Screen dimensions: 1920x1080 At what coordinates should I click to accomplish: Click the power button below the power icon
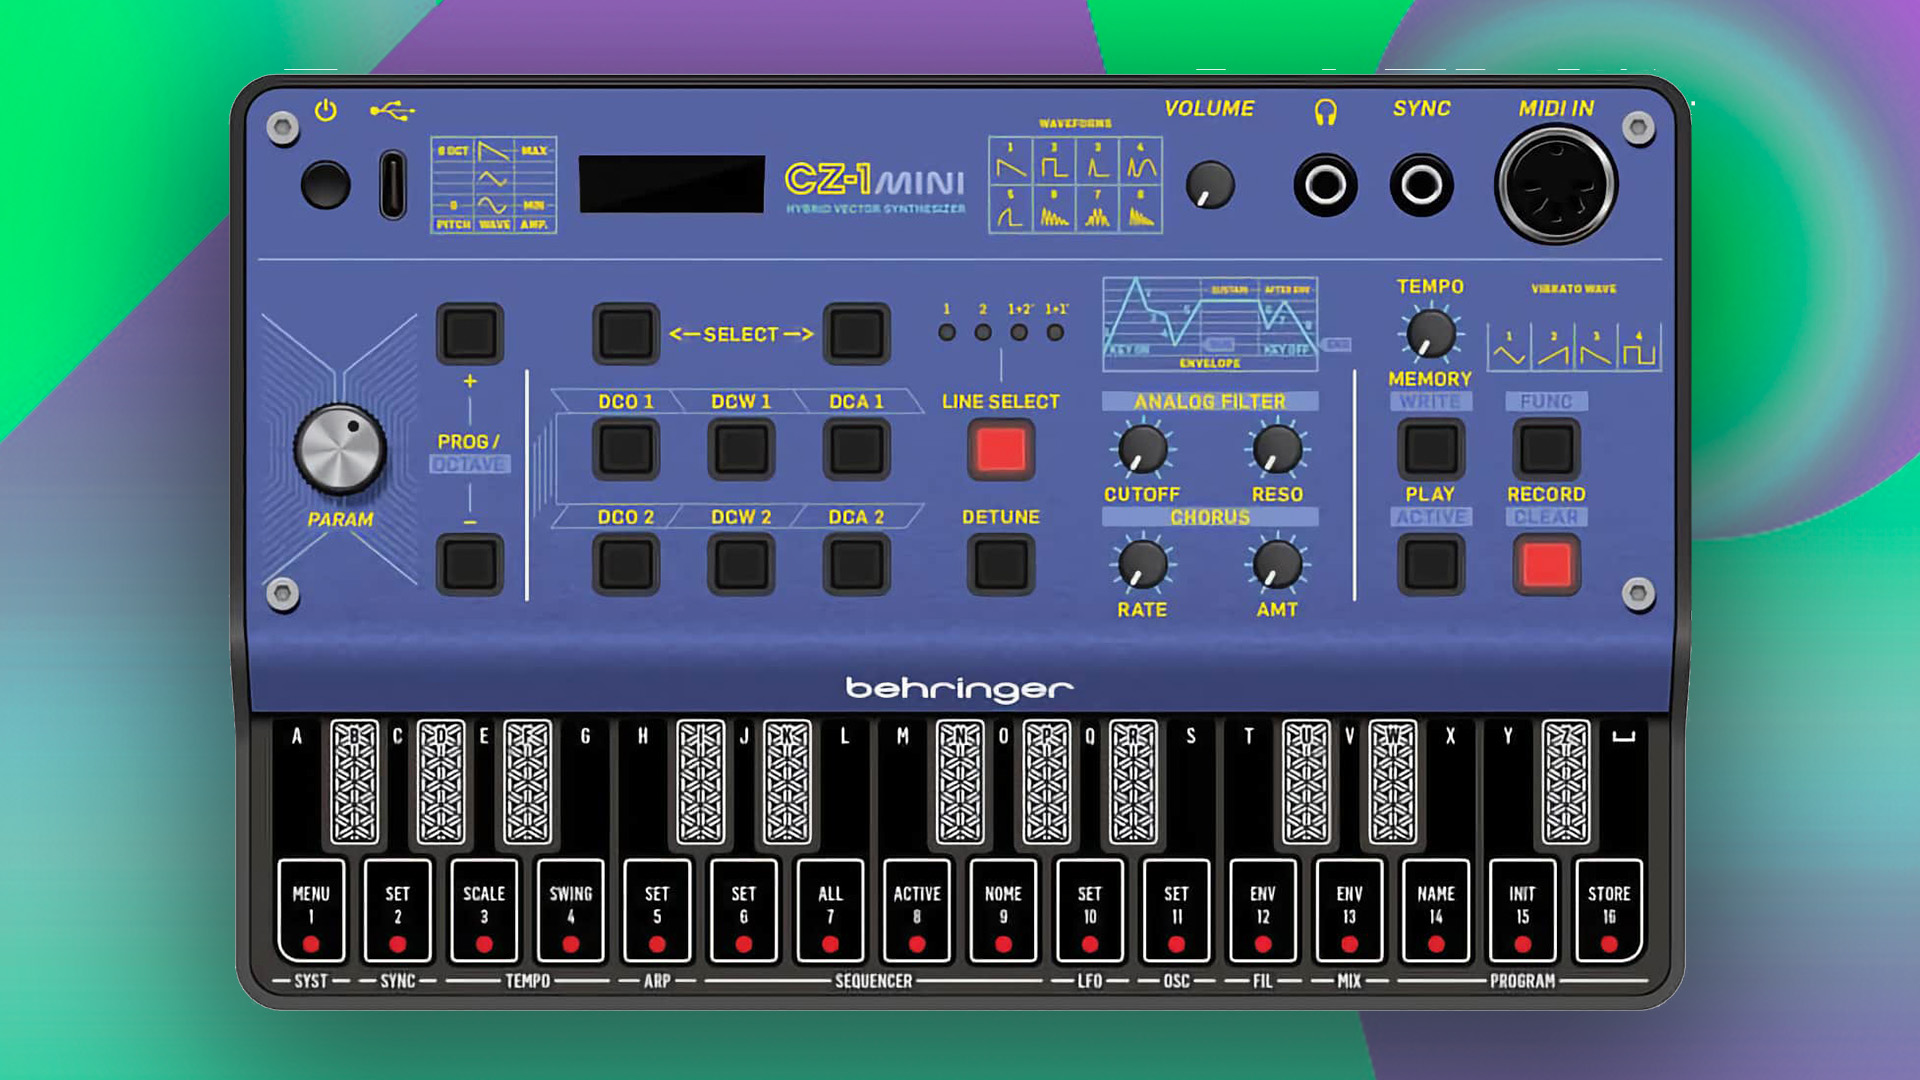pos(325,185)
